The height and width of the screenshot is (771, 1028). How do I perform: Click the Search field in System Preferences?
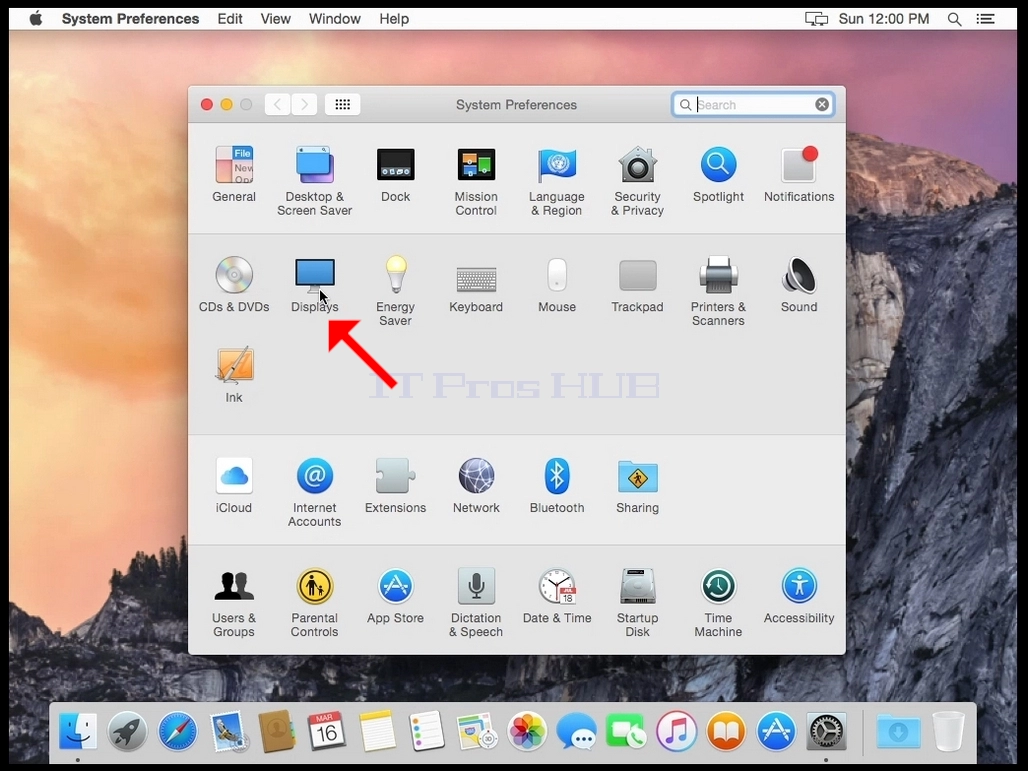(753, 105)
